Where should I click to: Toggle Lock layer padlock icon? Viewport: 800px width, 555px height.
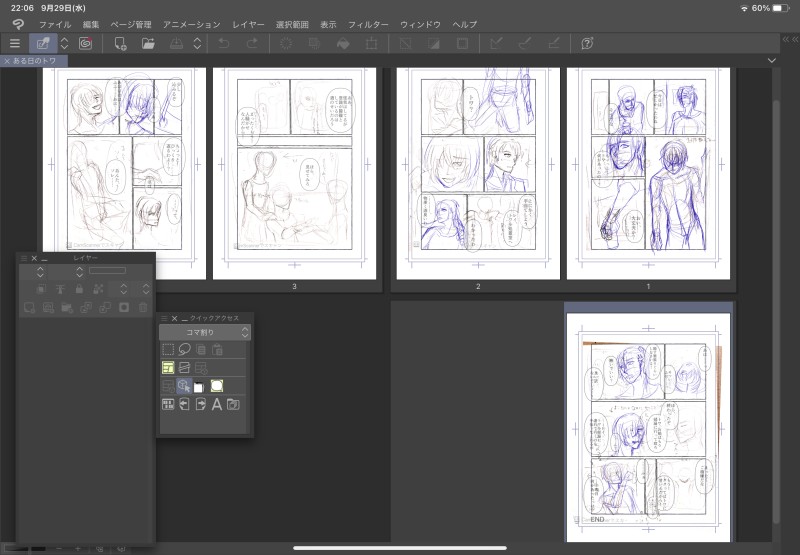click(79, 289)
